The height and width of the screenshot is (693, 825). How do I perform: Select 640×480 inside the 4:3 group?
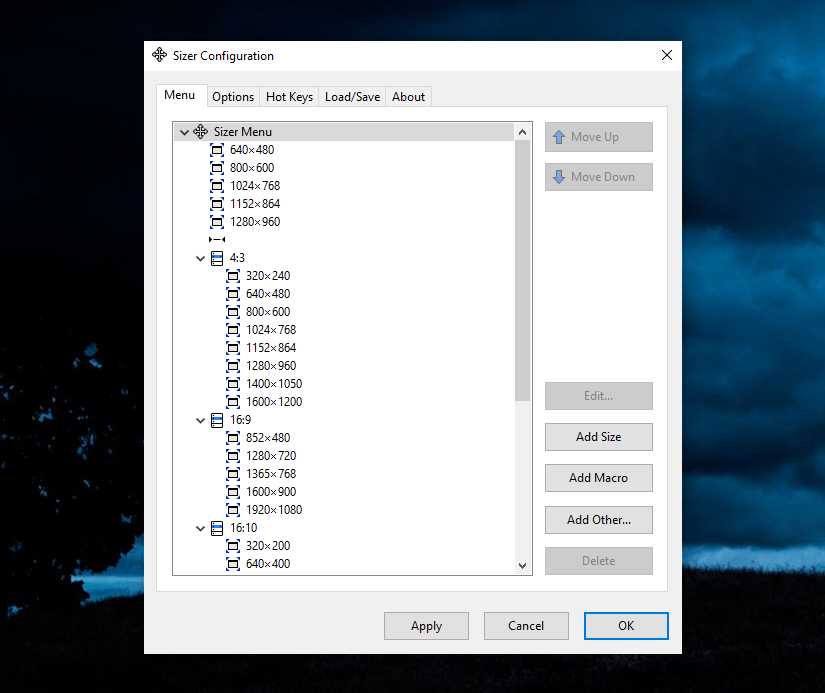pyautogui.click(x=268, y=294)
